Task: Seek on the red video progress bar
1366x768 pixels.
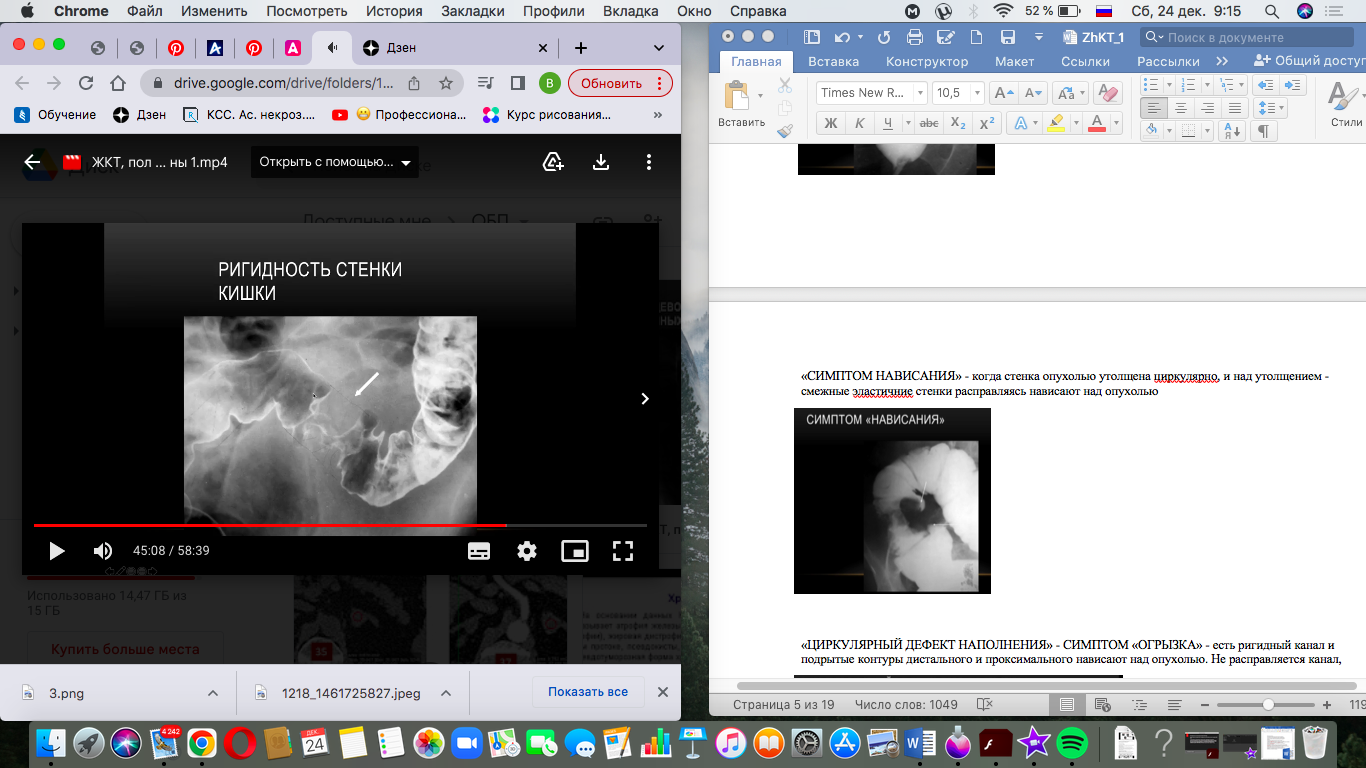Action: pyautogui.click(x=340, y=525)
